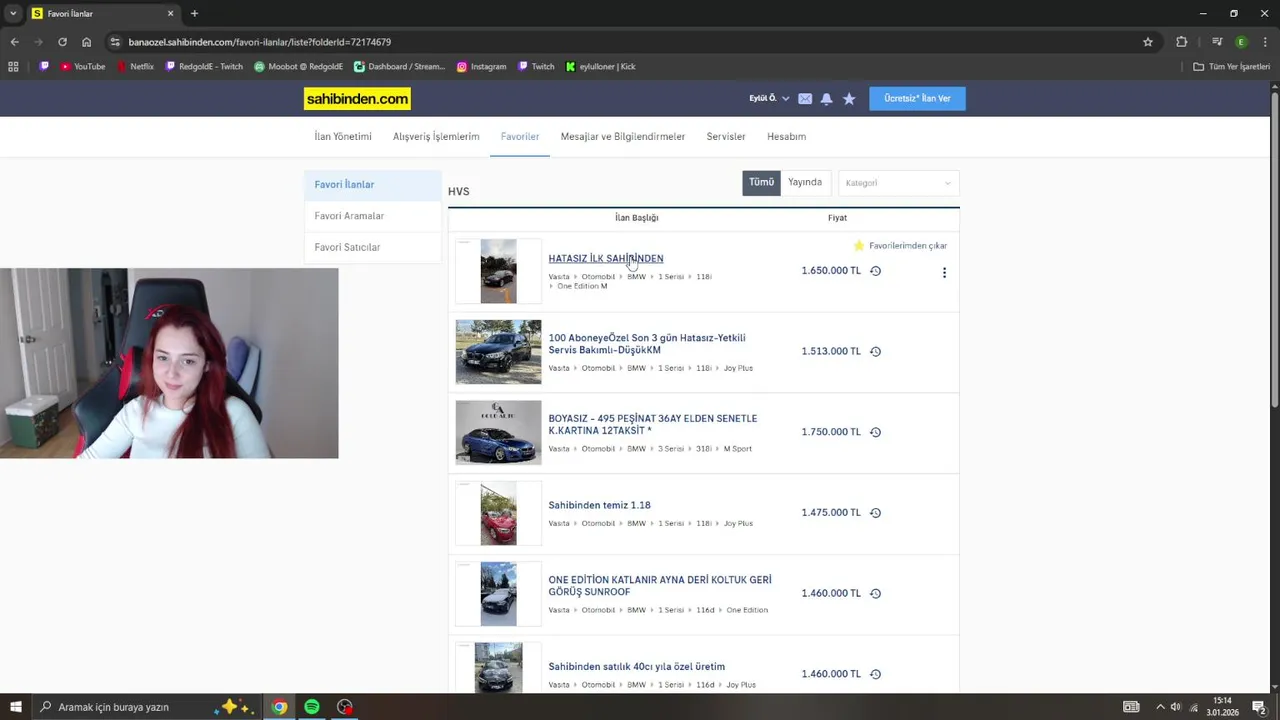Open the Chrome tab search dropdown arrow

(x=13, y=14)
